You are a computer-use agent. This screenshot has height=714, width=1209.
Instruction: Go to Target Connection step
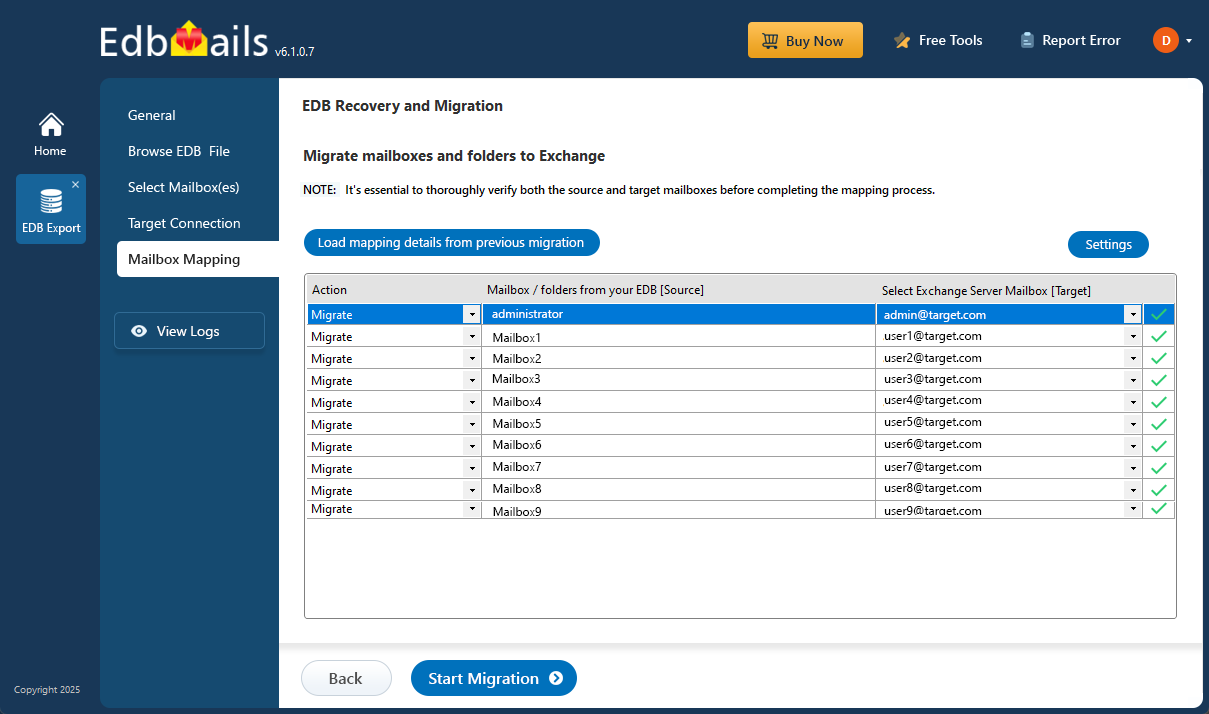(184, 223)
